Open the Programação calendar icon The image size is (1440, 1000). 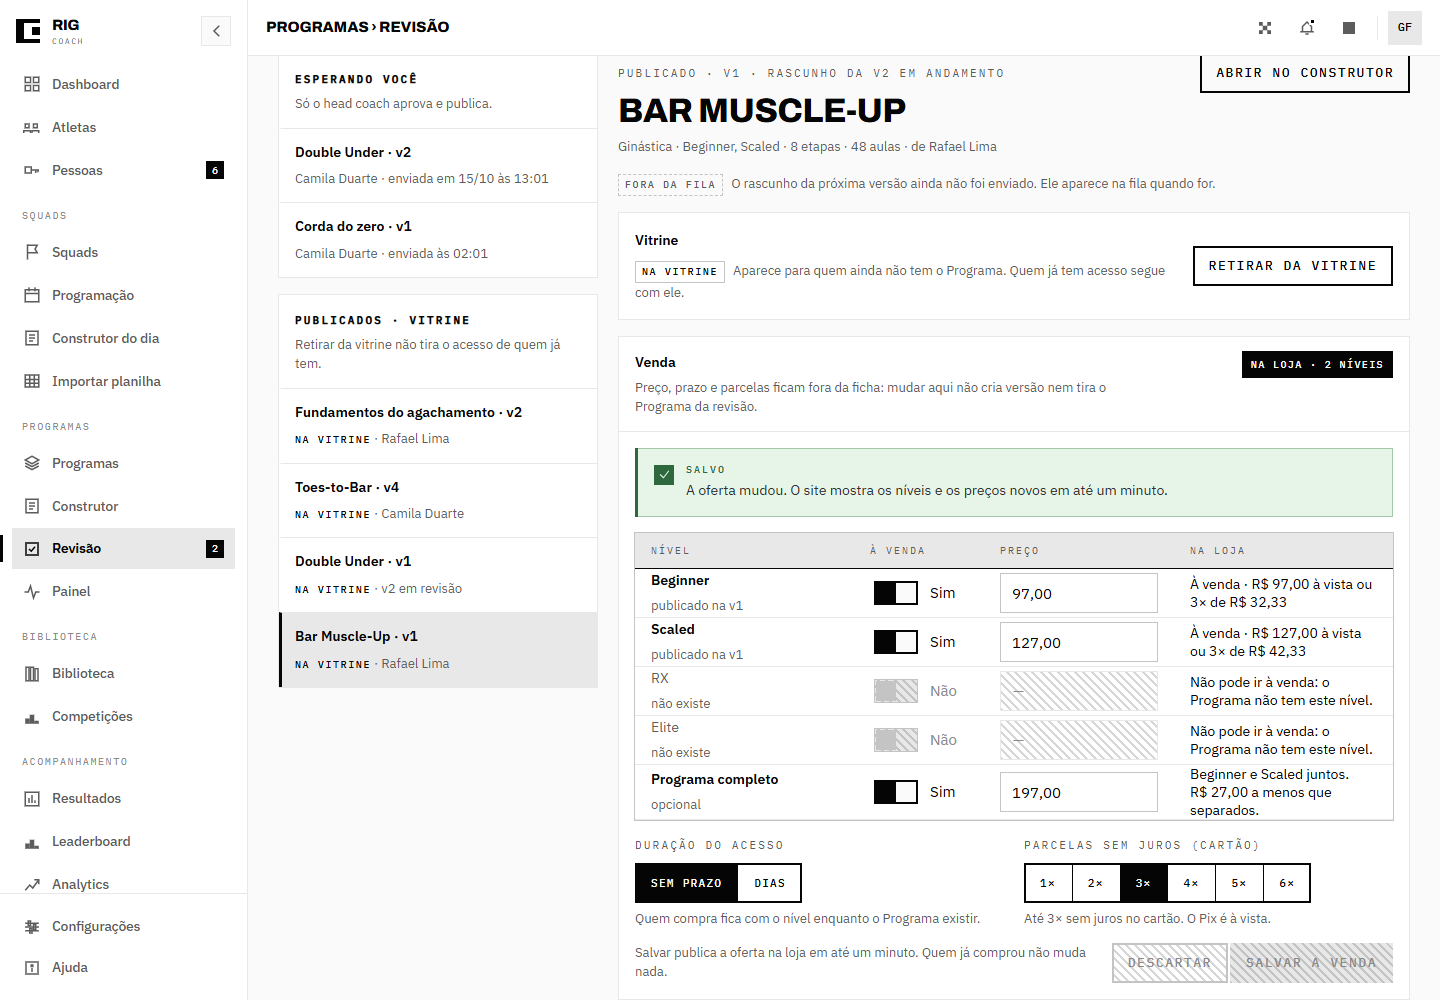tap(32, 295)
